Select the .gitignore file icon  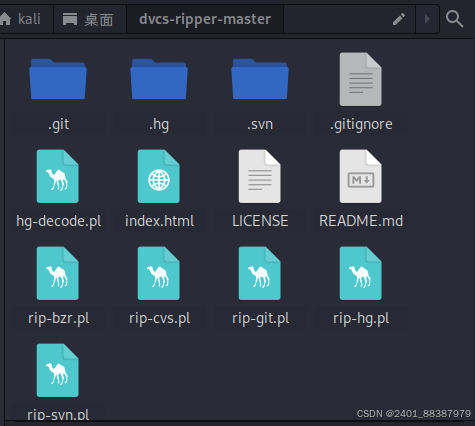pos(361,79)
